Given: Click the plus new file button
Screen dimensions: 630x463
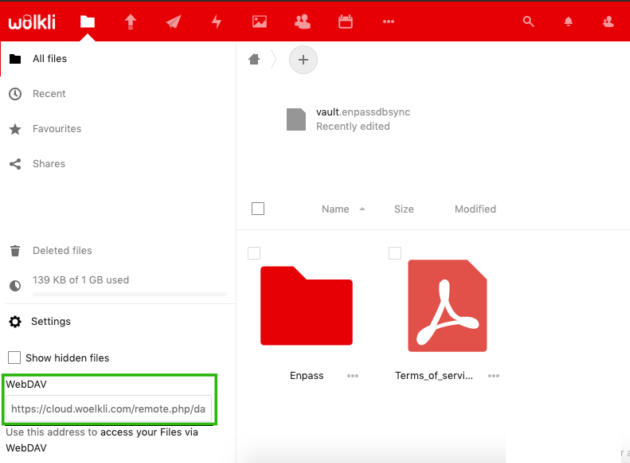Looking at the screenshot, I should 303,60.
